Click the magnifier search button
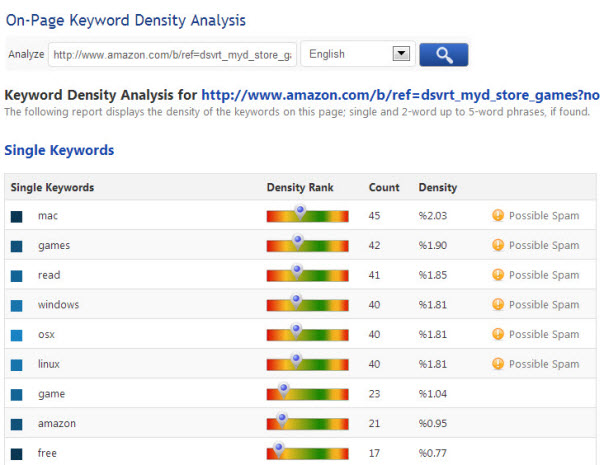This screenshot has height=465, width=600. point(443,54)
